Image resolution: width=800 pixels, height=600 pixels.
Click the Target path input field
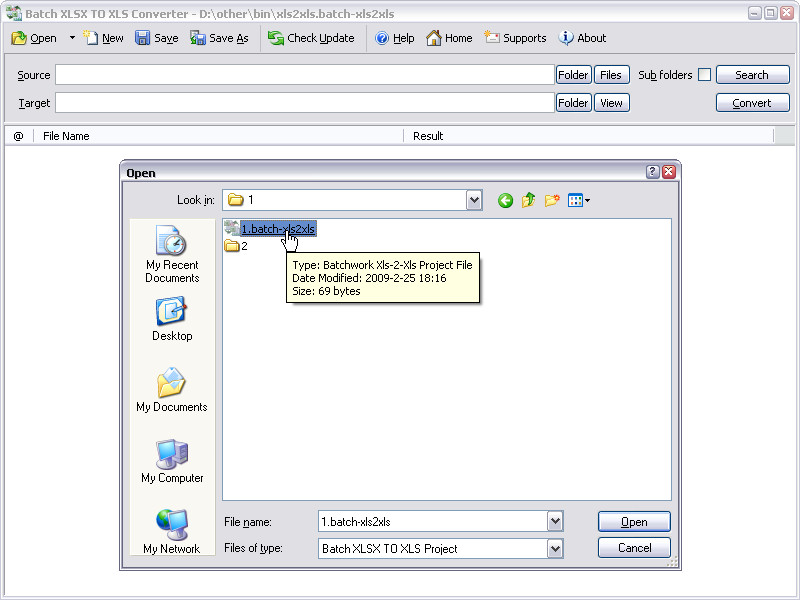tap(305, 103)
